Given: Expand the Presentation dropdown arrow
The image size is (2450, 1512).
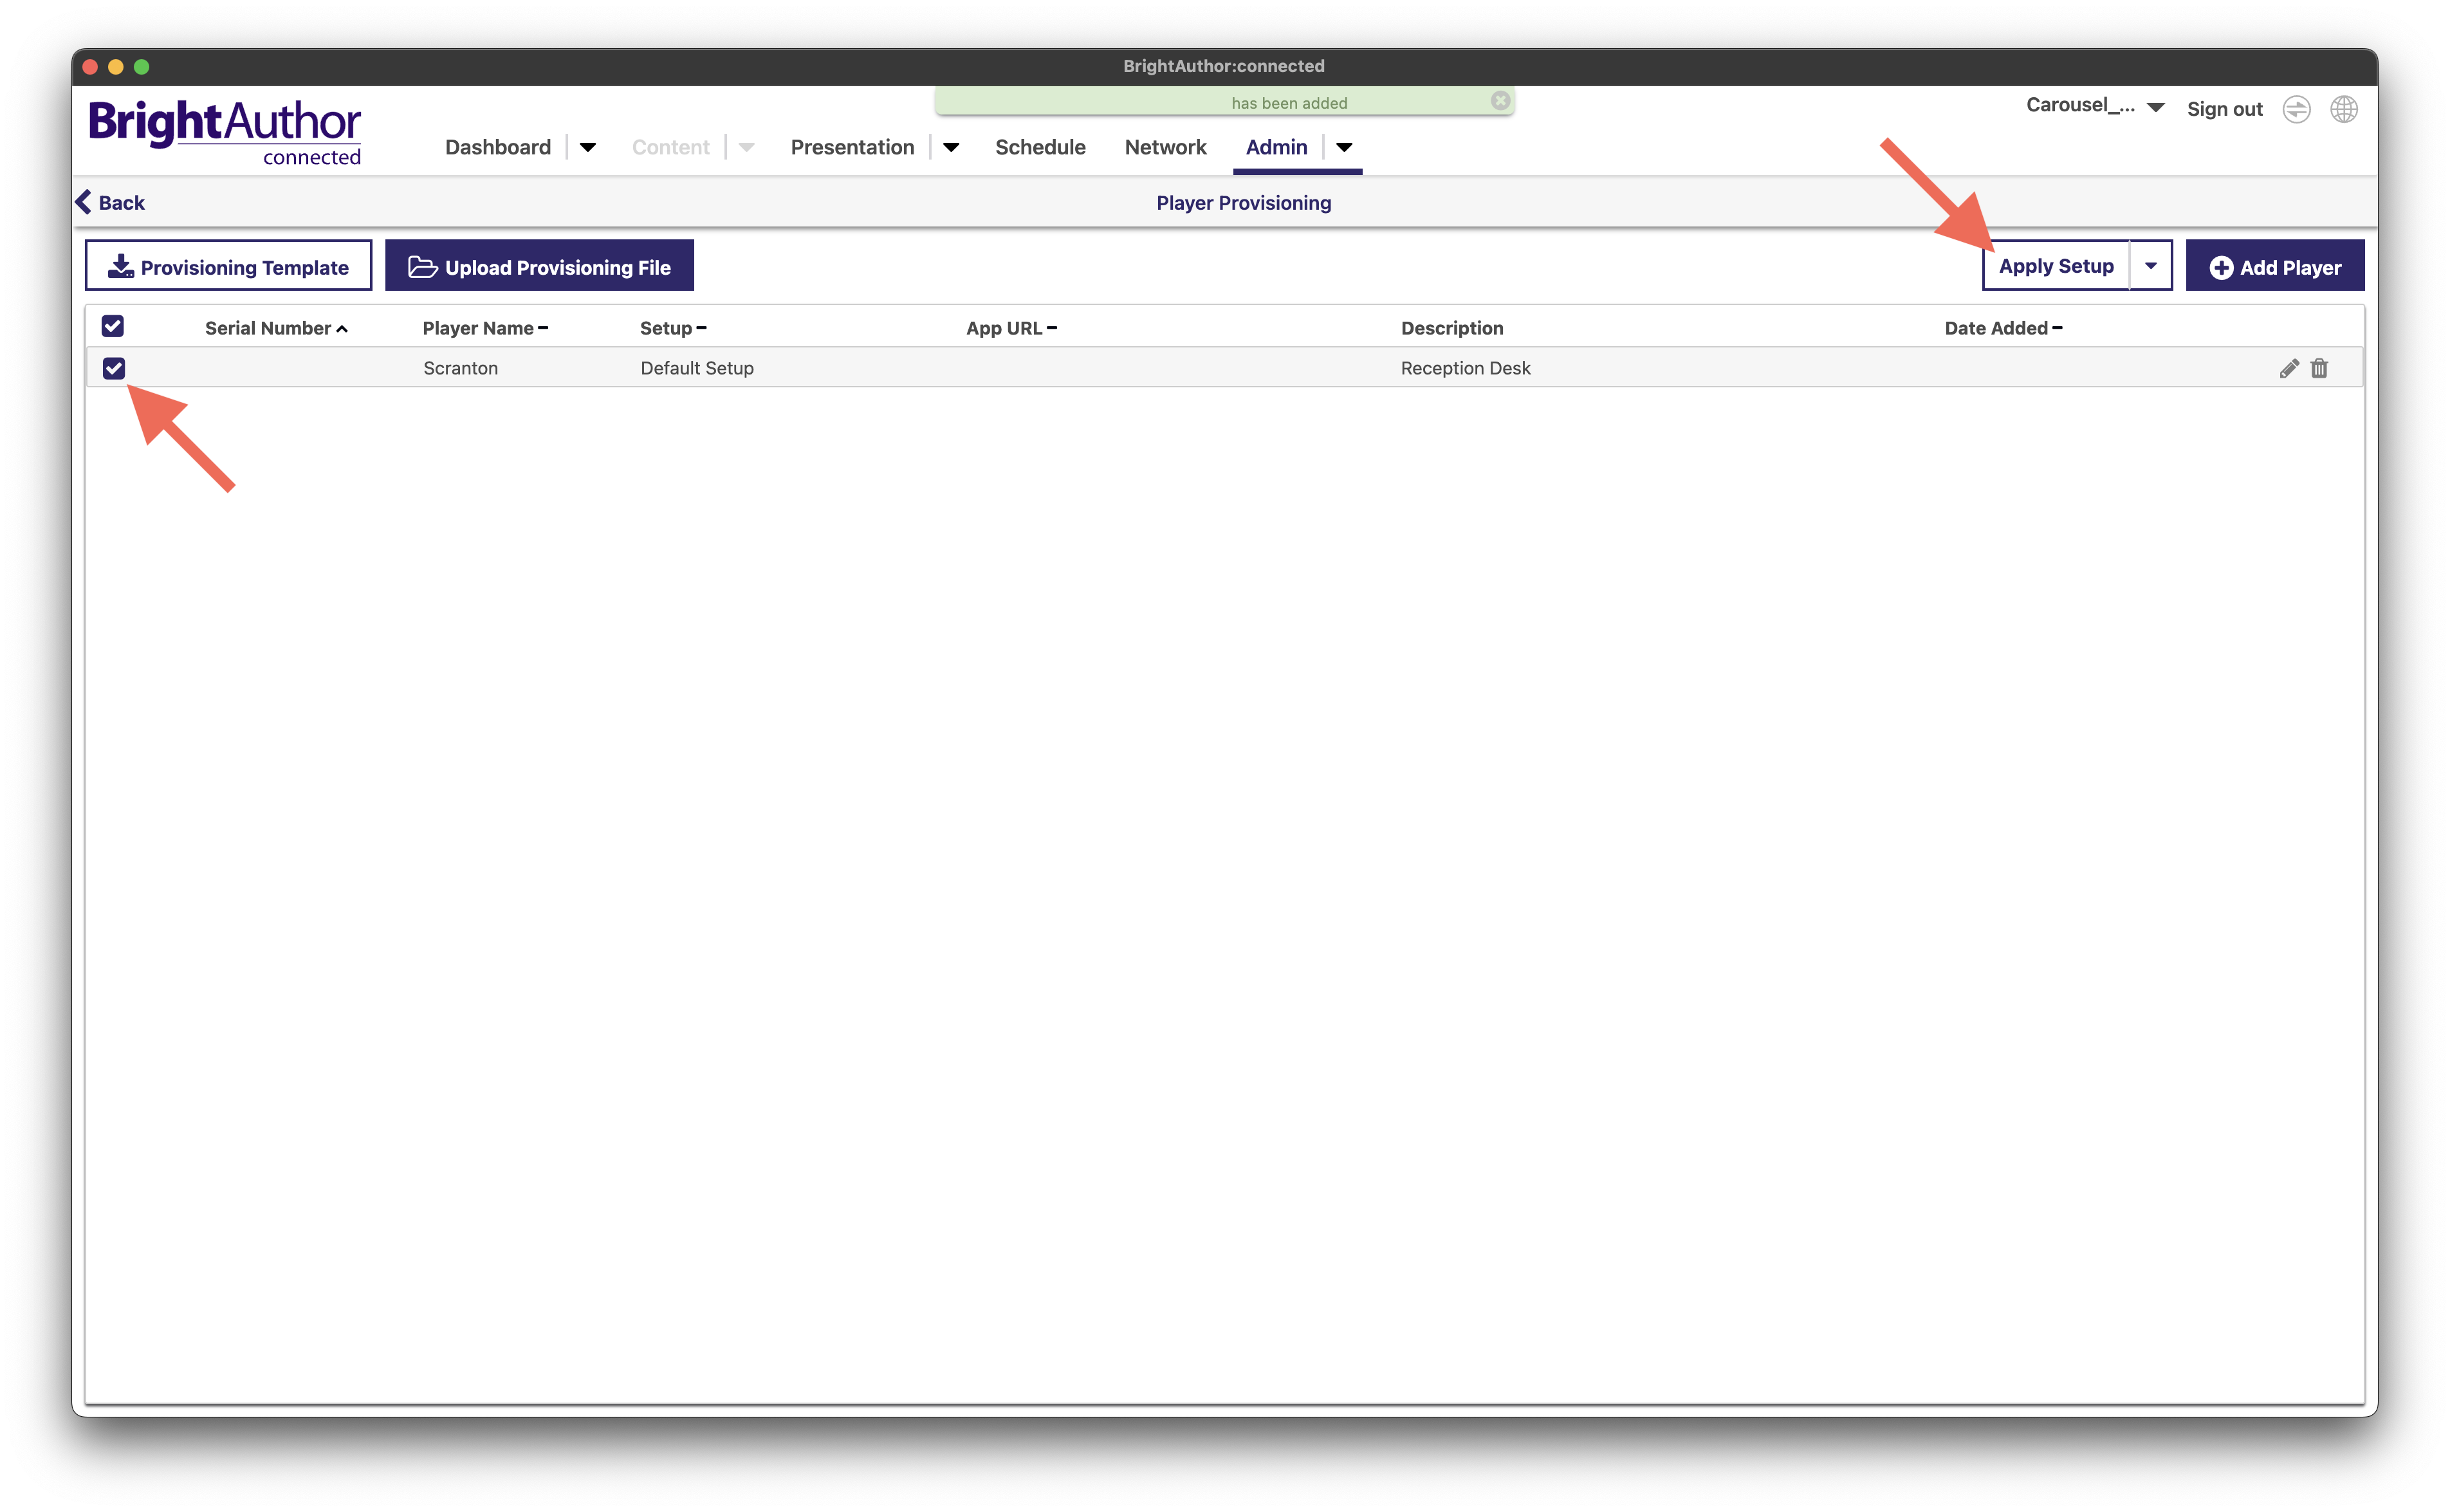Looking at the screenshot, I should (951, 148).
